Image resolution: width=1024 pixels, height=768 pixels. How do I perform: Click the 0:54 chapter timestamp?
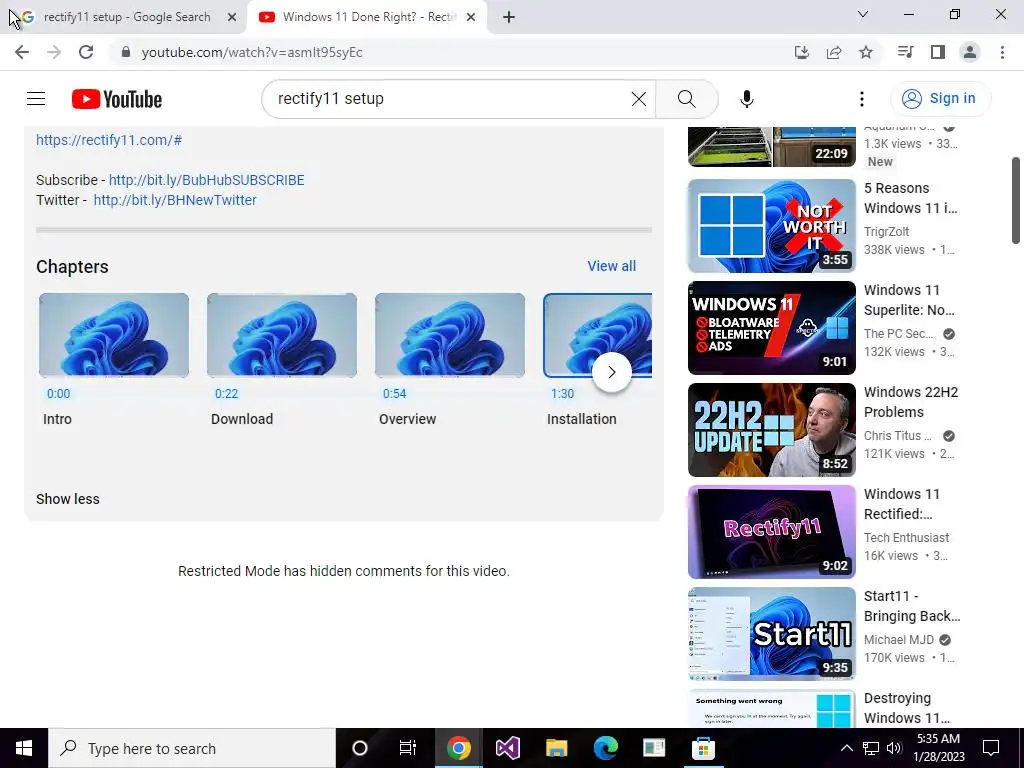(394, 394)
